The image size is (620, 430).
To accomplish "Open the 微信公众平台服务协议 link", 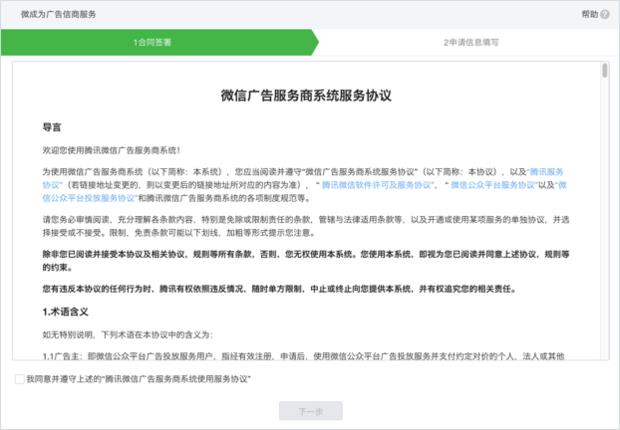I will point(493,185).
